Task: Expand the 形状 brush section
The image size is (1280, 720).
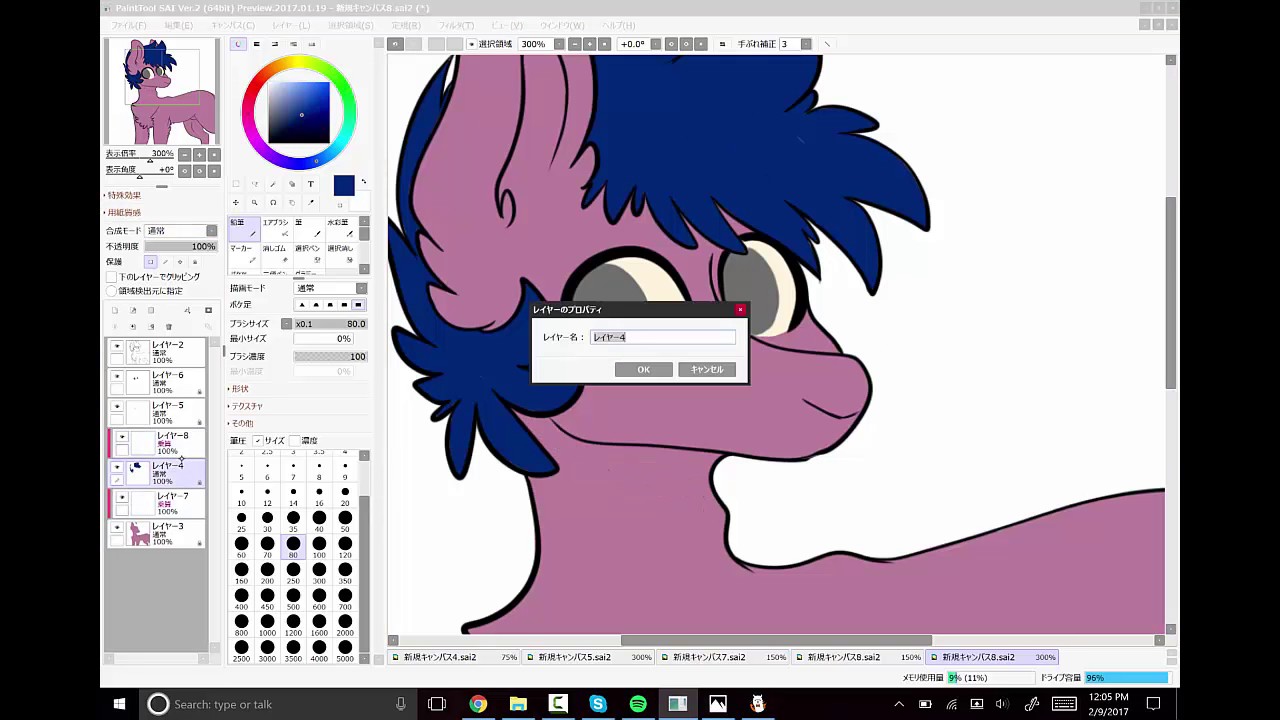Action: pyautogui.click(x=238, y=389)
